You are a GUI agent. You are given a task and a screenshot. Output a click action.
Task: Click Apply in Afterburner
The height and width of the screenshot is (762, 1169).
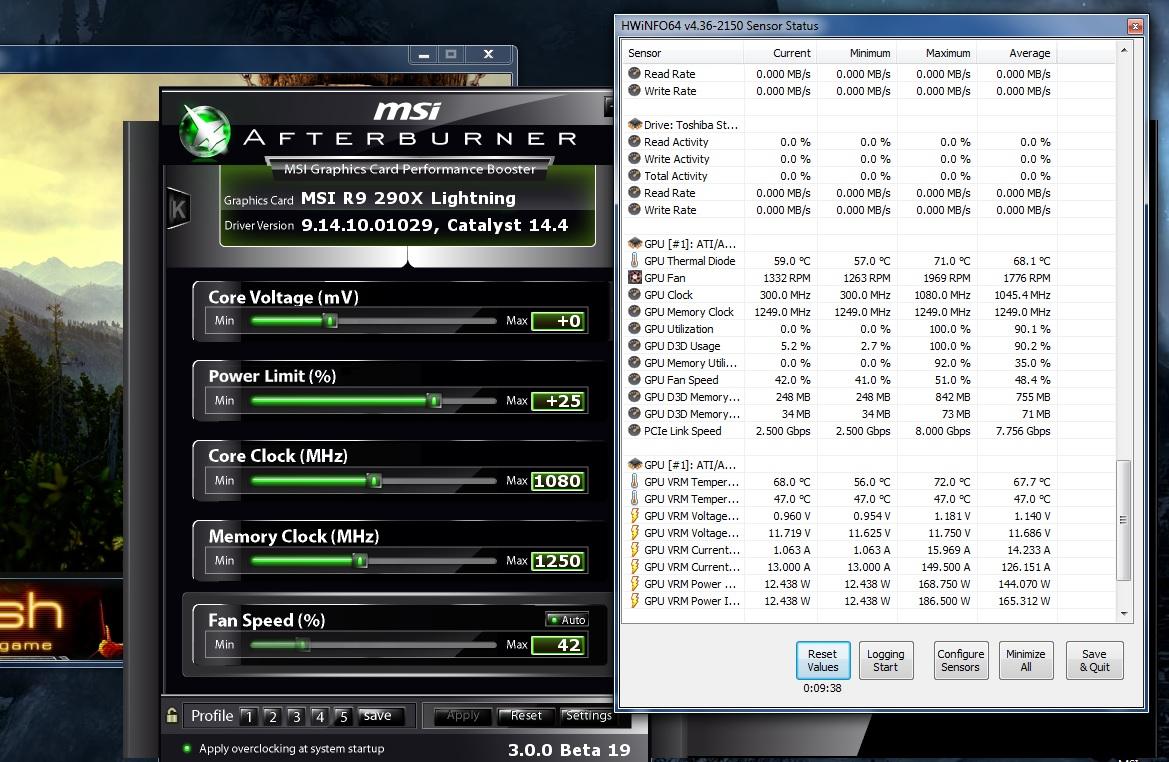pos(463,716)
